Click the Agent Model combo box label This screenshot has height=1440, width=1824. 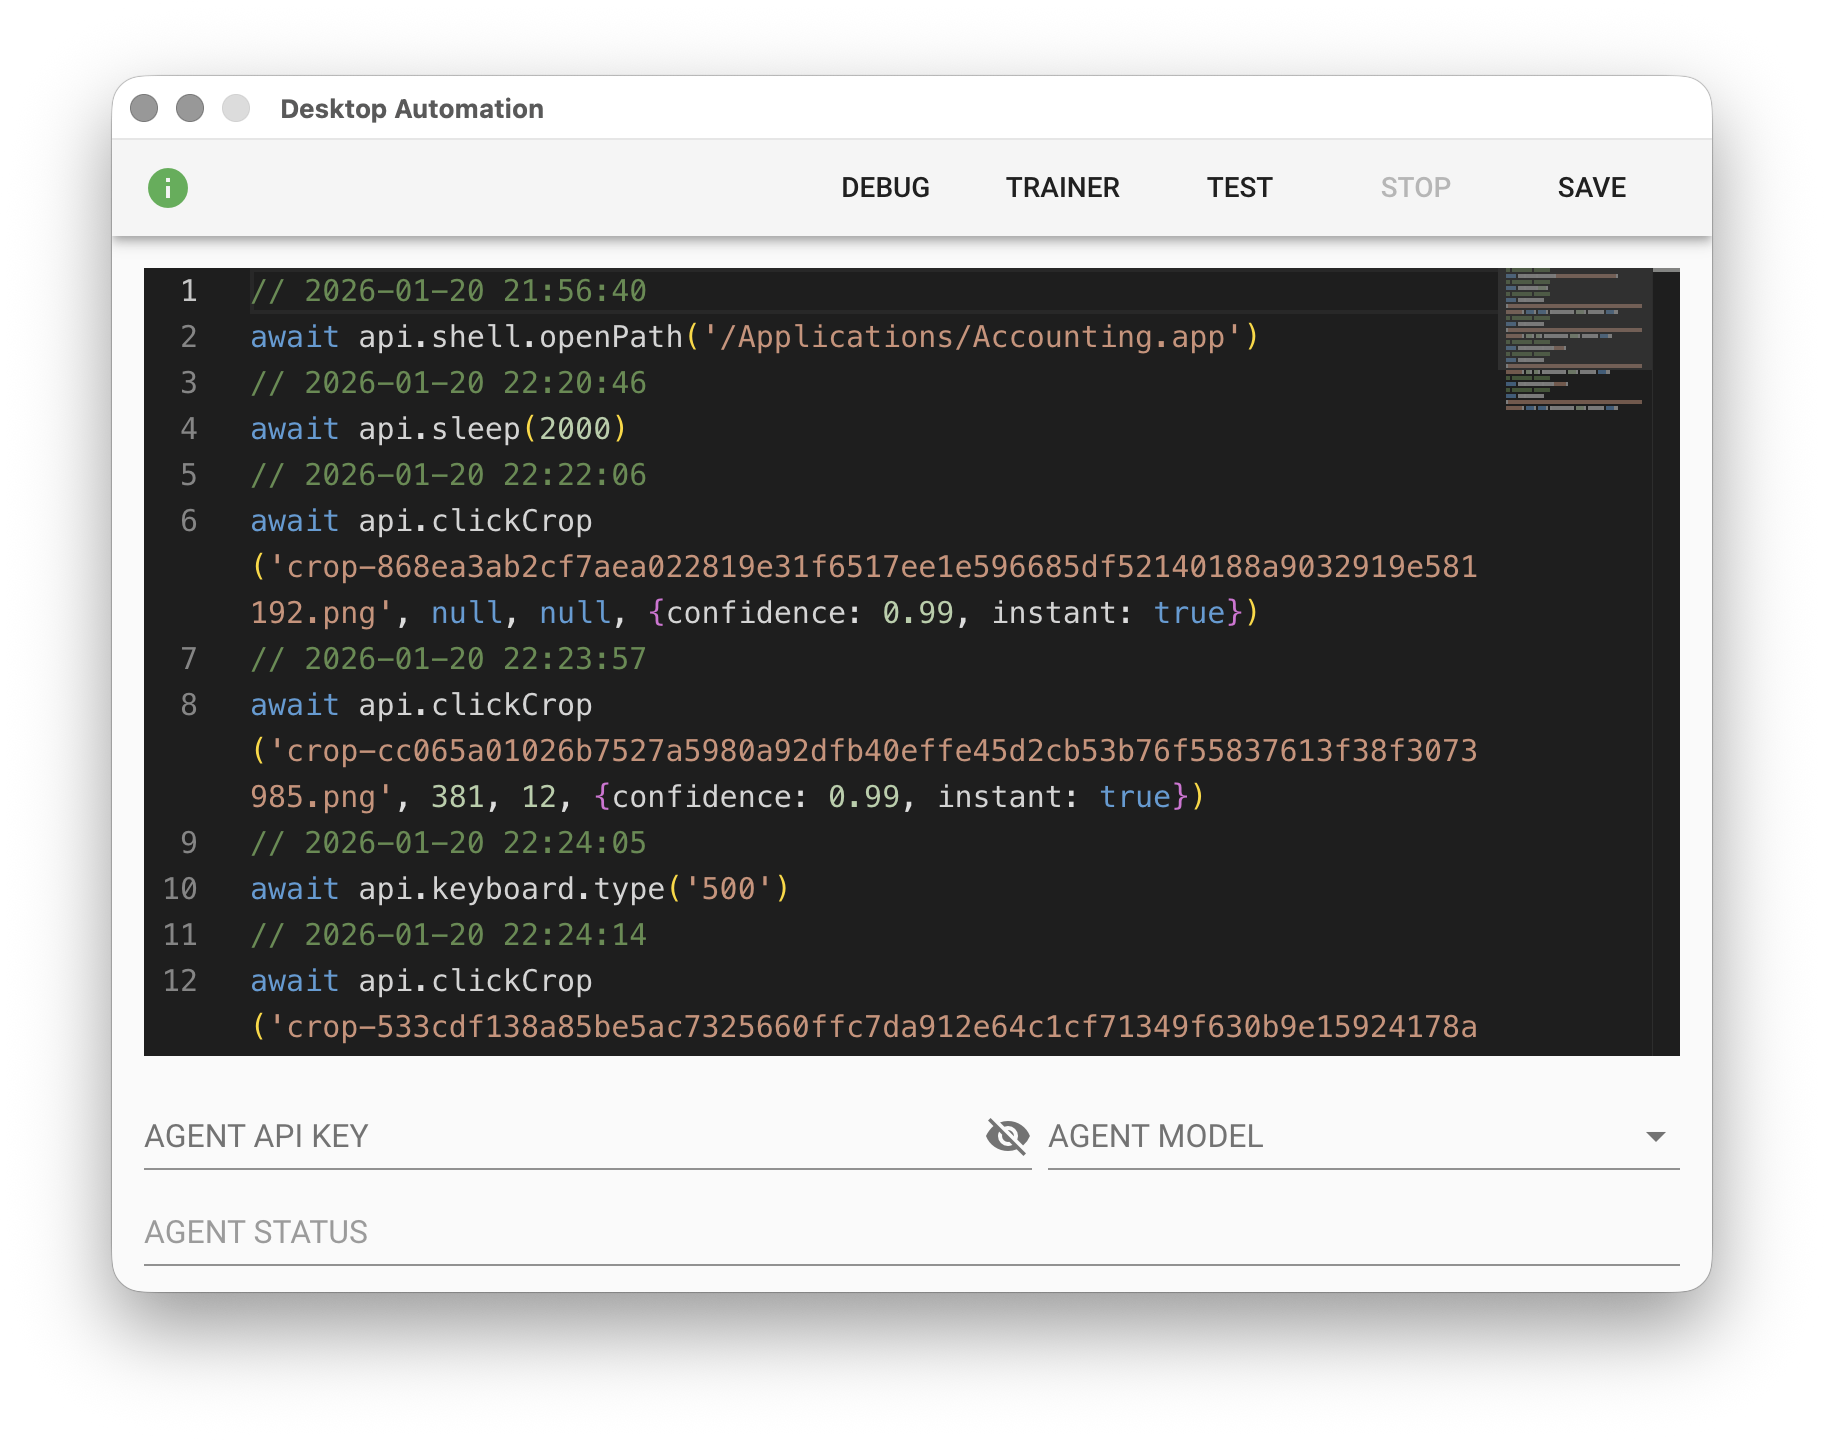[1156, 1136]
